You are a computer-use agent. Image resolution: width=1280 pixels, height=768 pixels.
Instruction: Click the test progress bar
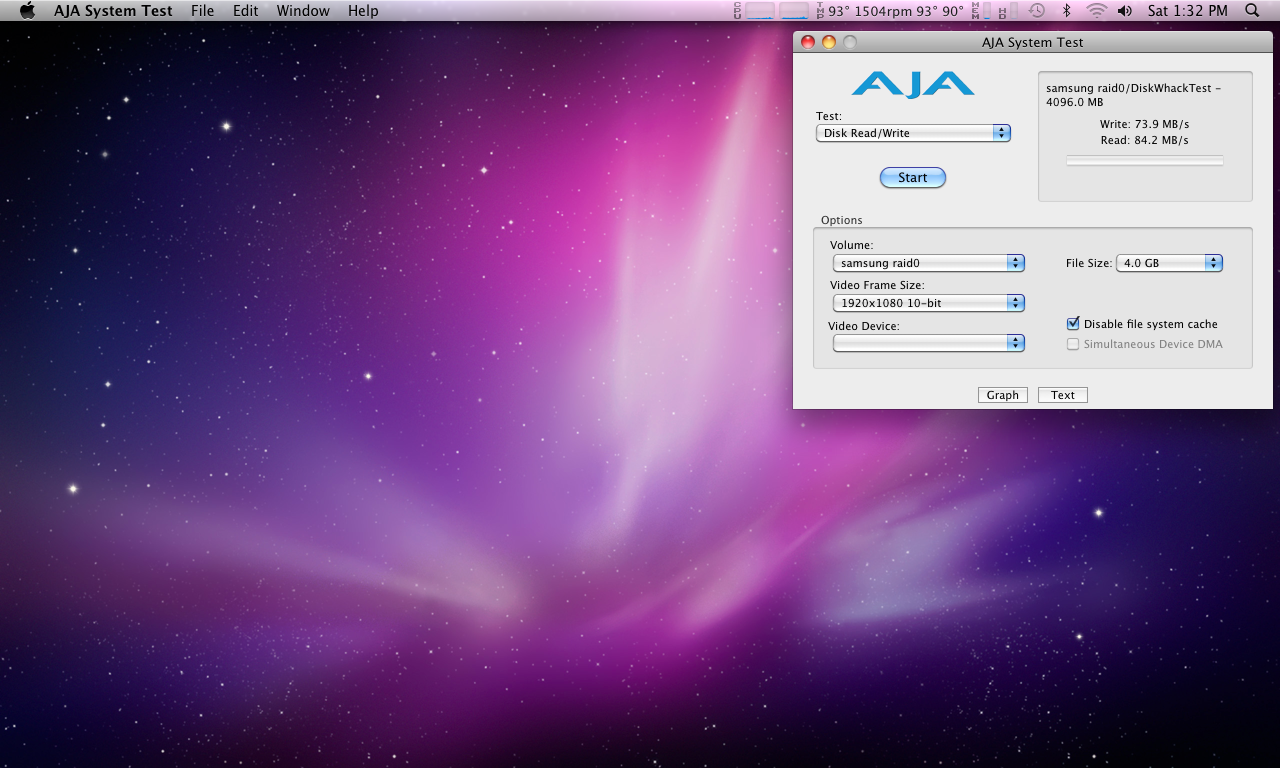pos(1145,160)
